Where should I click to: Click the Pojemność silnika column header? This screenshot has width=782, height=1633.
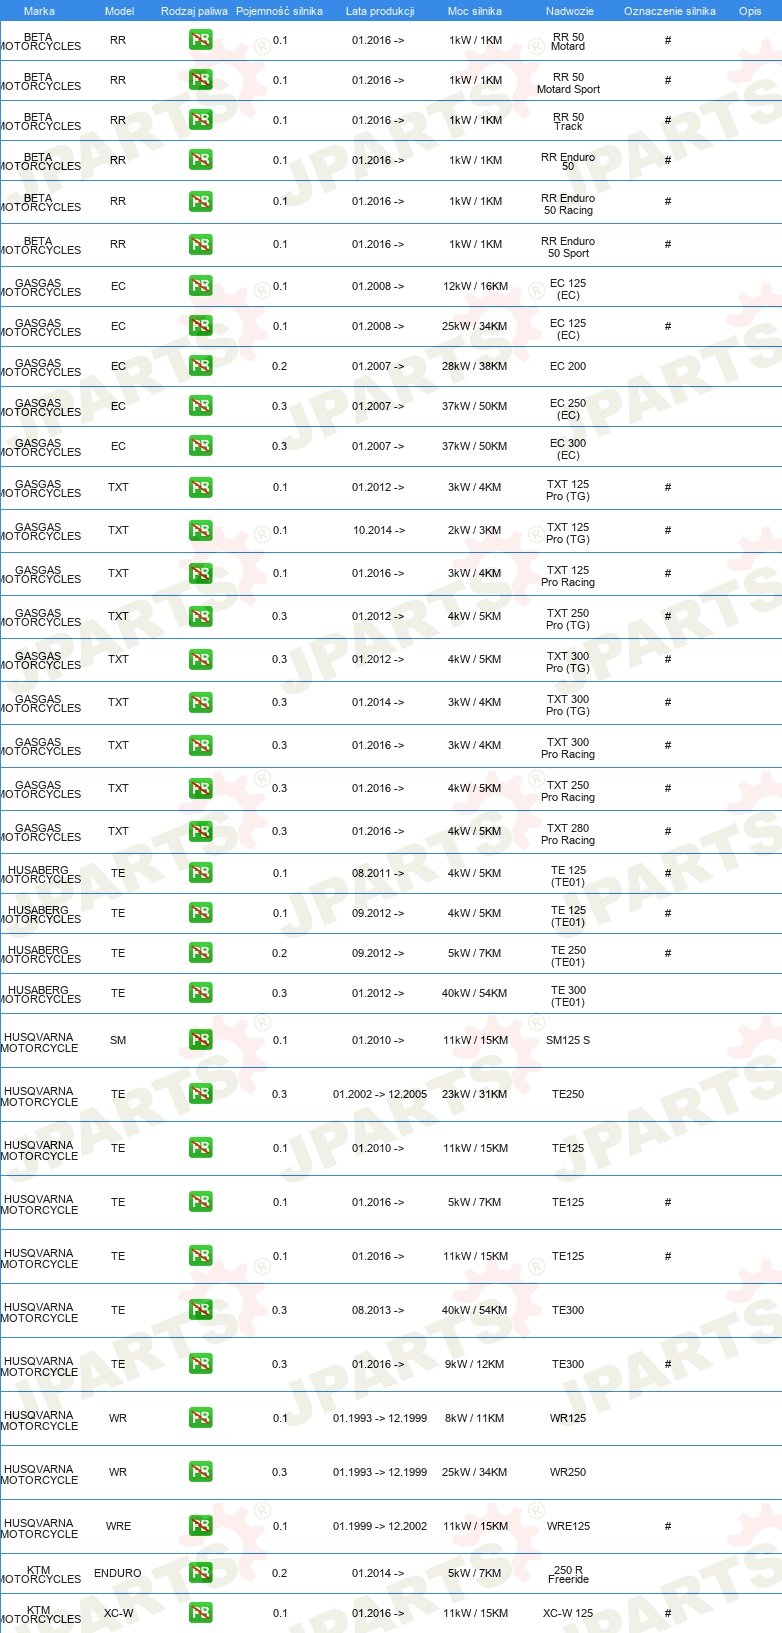[279, 11]
